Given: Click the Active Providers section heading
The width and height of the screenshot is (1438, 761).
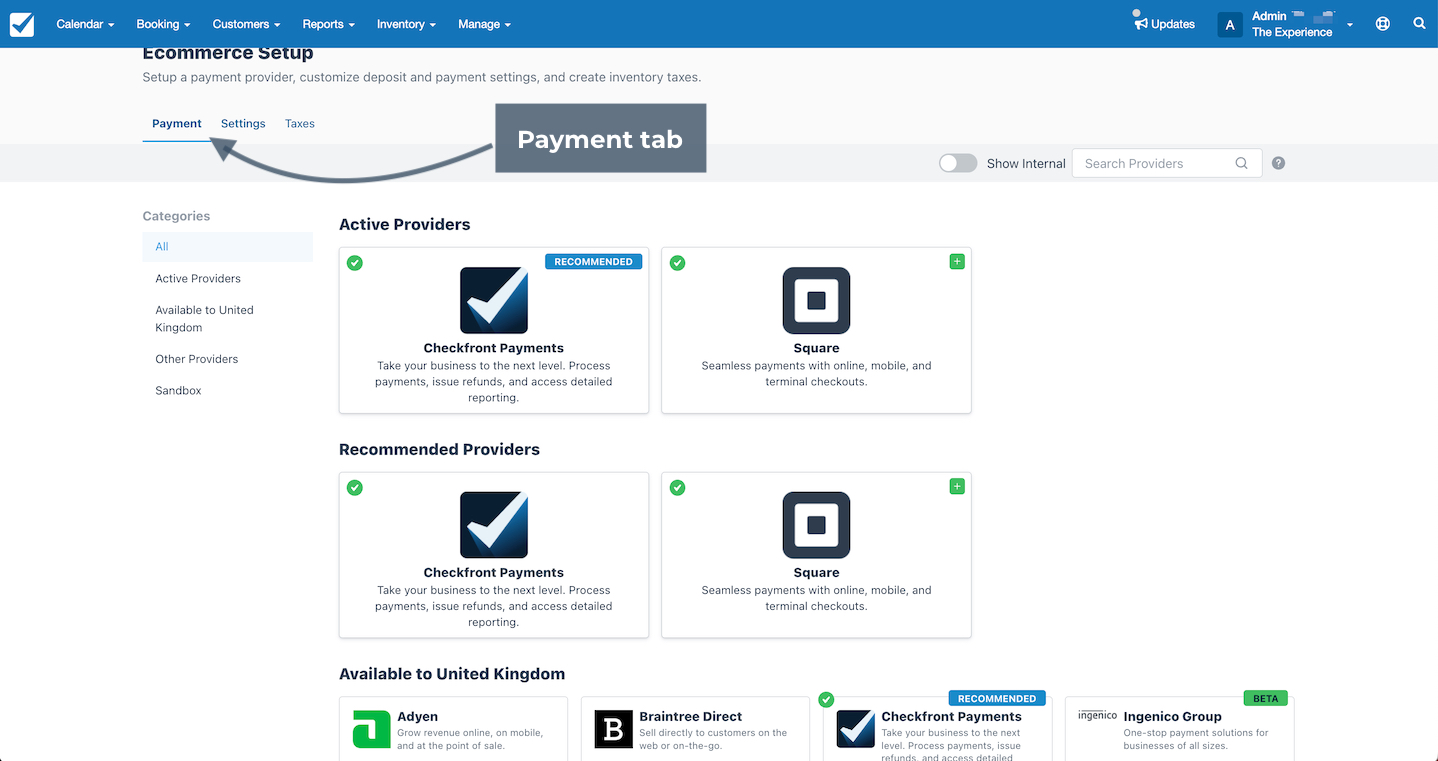Looking at the screenshot, I should 405,225.
